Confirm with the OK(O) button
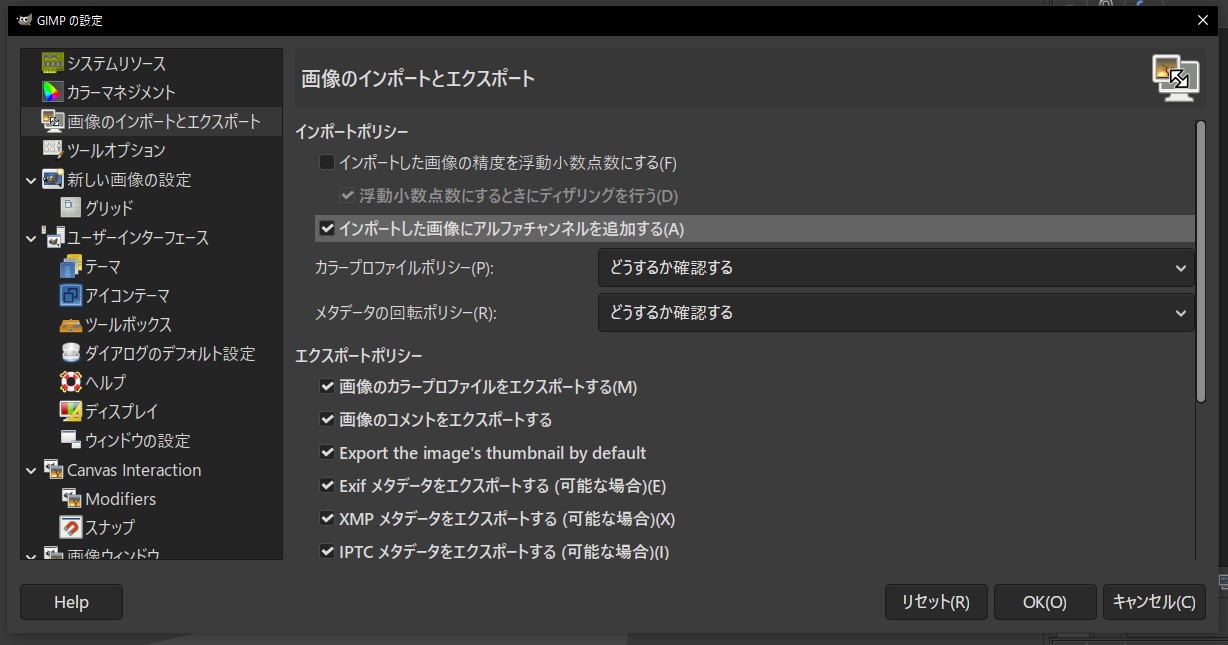Screen dimensions: 1228x645 [x=1045, y=602]
